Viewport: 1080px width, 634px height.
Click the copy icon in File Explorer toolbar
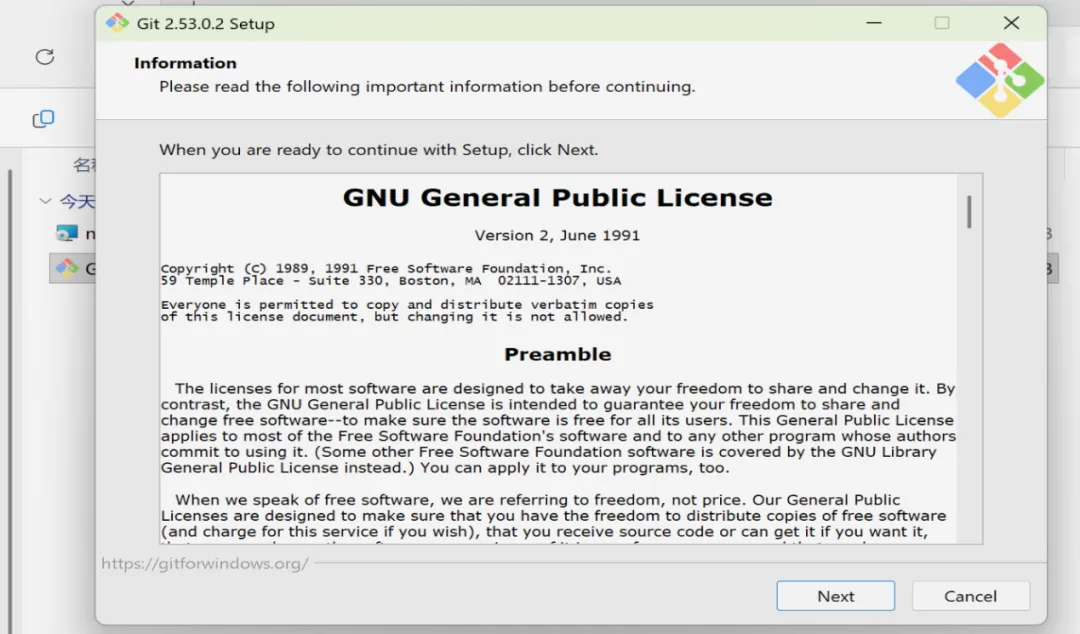point(43,119)
